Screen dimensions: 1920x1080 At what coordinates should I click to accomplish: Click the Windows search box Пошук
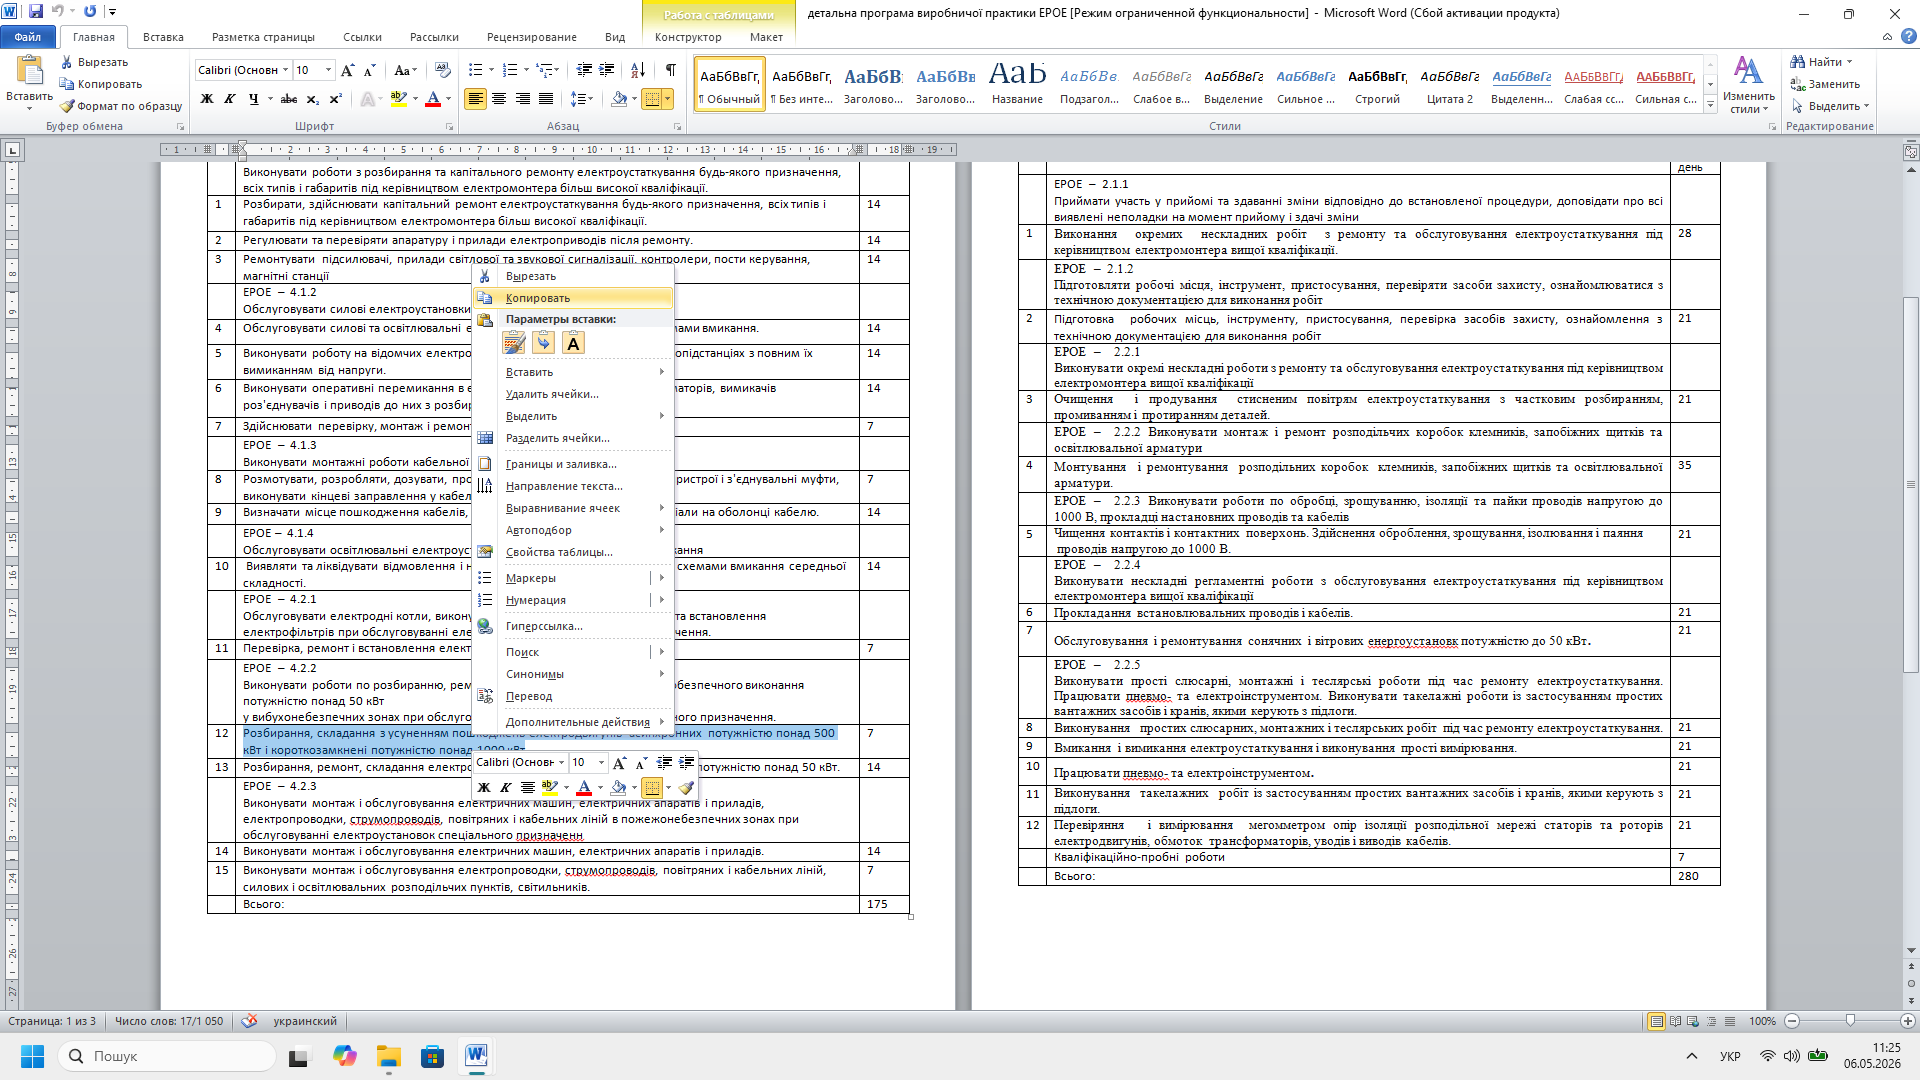[167, 1056]
